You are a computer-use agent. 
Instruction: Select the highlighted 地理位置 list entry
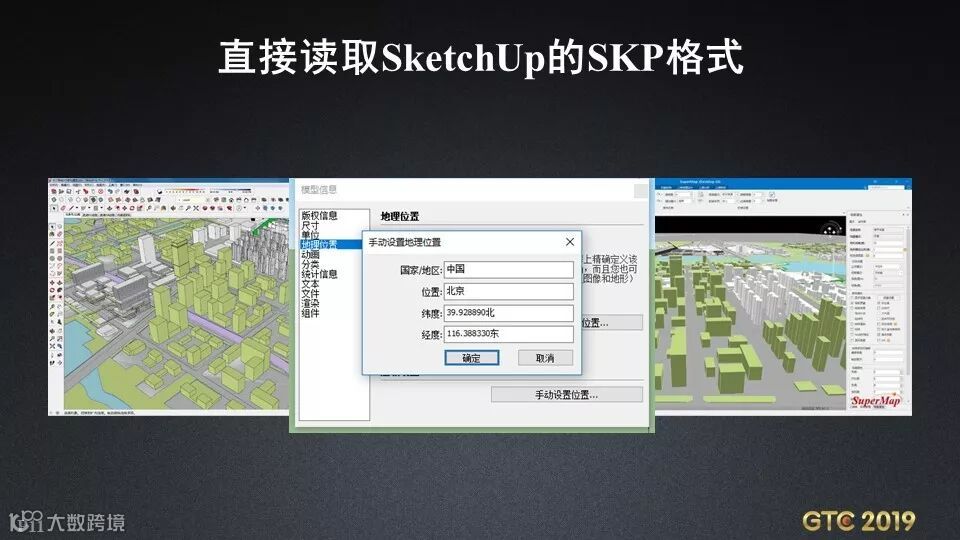pos(331,244)
